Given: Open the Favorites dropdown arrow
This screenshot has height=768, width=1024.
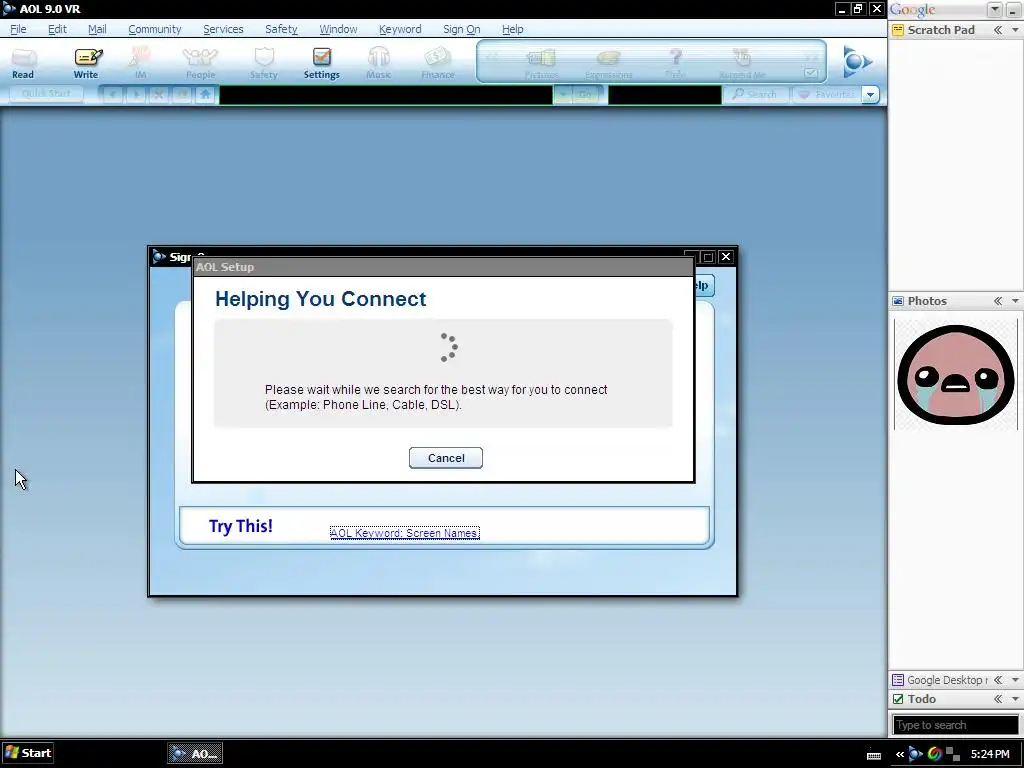Looking at the screenshot, I should 870,95.
